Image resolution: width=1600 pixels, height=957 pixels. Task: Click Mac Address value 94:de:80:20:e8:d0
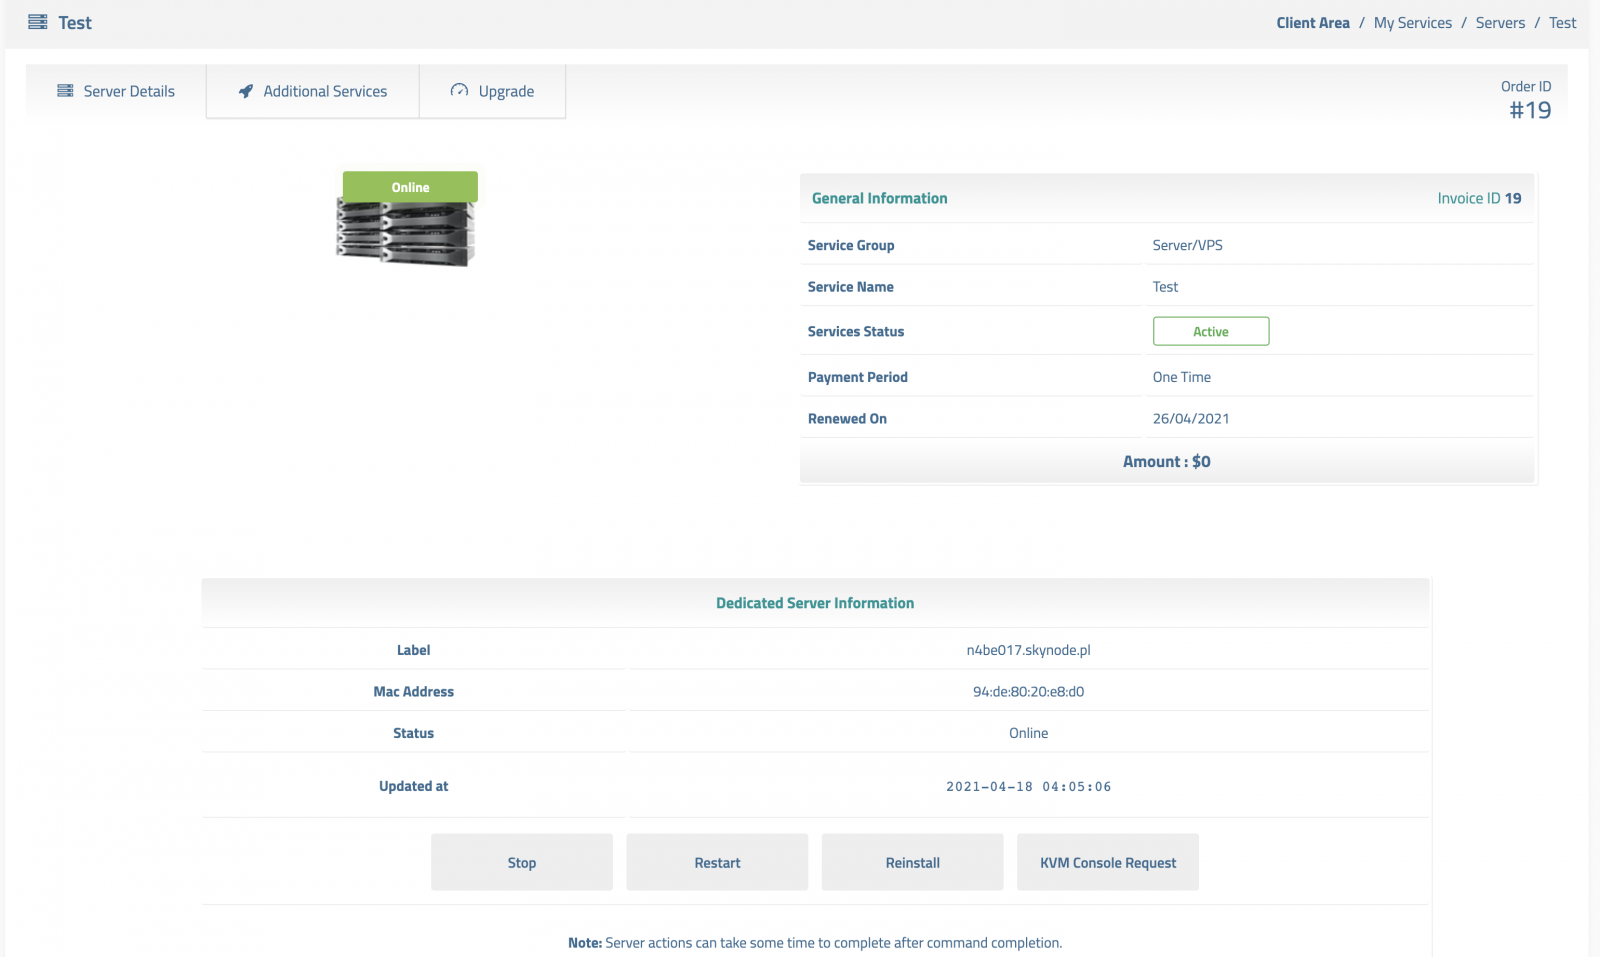coord(1028,691)
